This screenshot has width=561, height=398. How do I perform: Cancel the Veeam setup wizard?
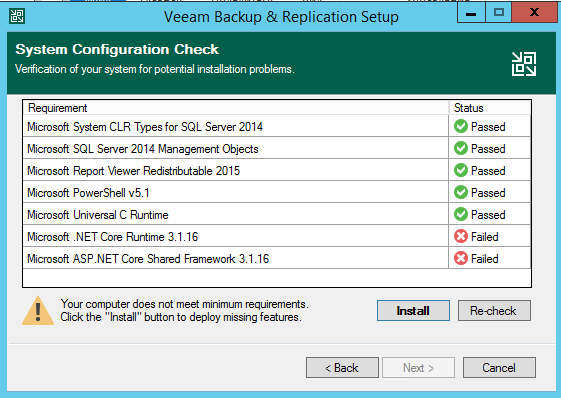point(499,367)
